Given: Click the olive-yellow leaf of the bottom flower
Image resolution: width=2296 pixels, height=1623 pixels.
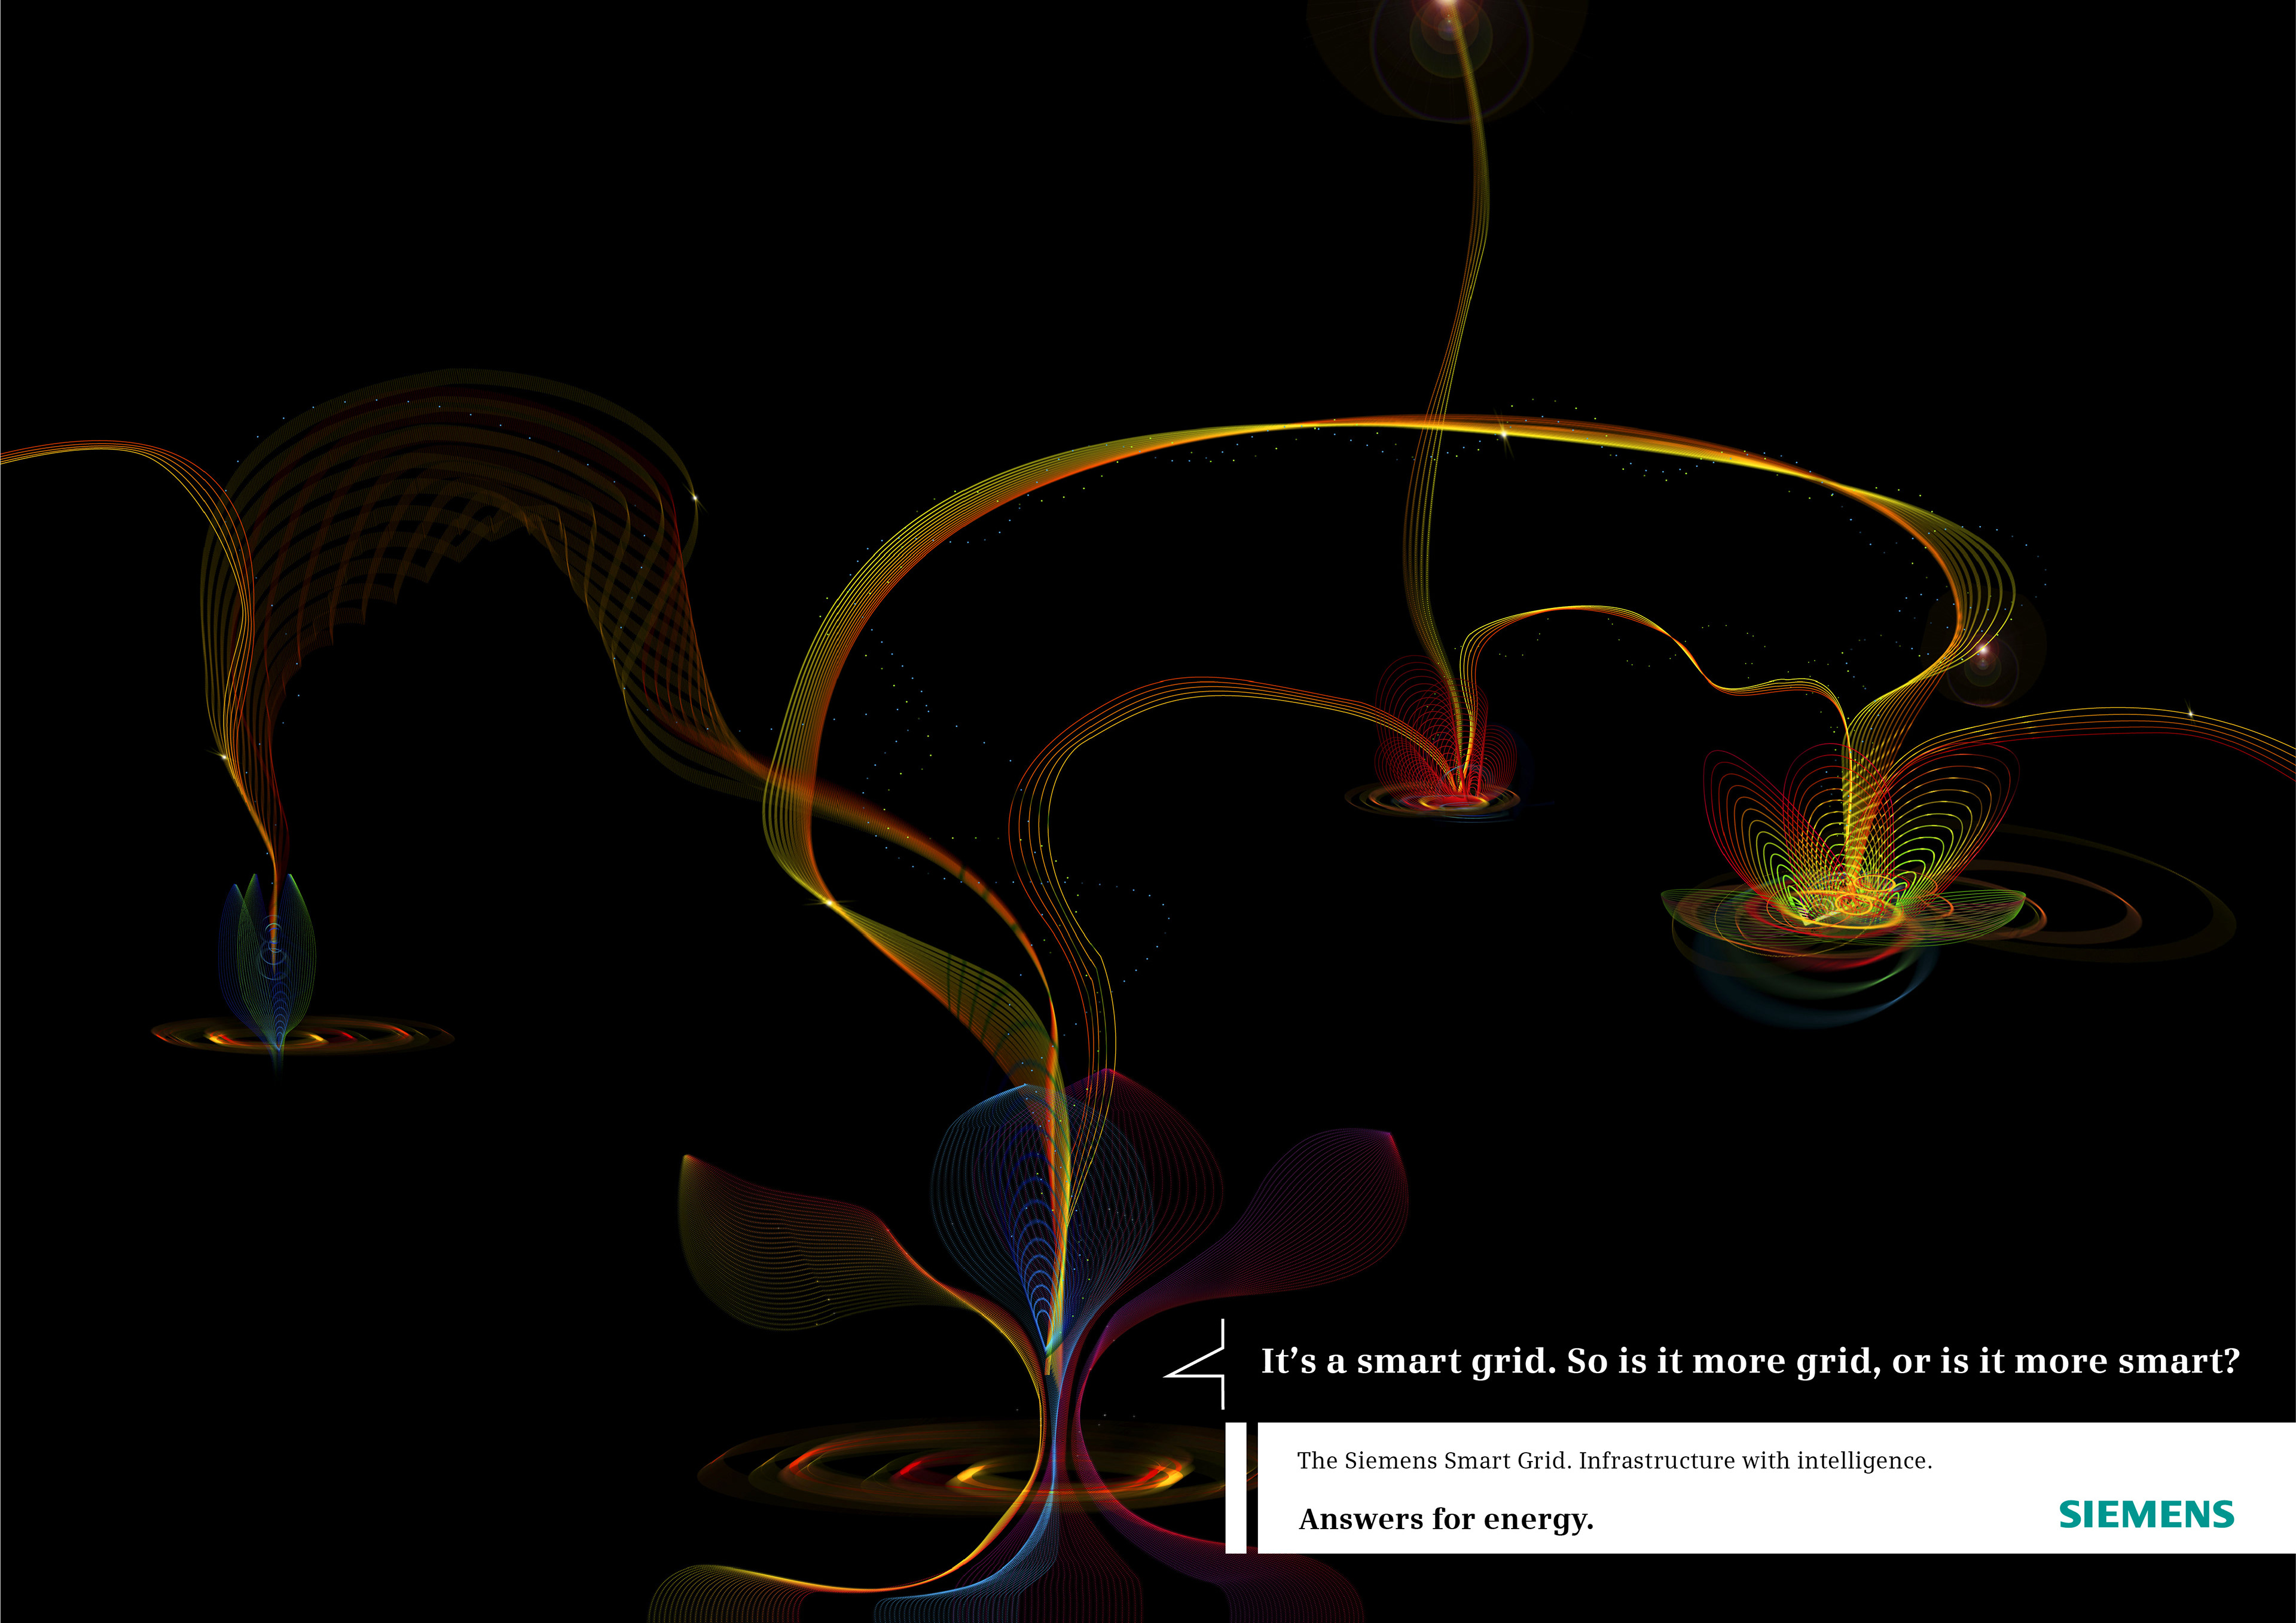Looking at the screenshot, I should pos(770,1250).
